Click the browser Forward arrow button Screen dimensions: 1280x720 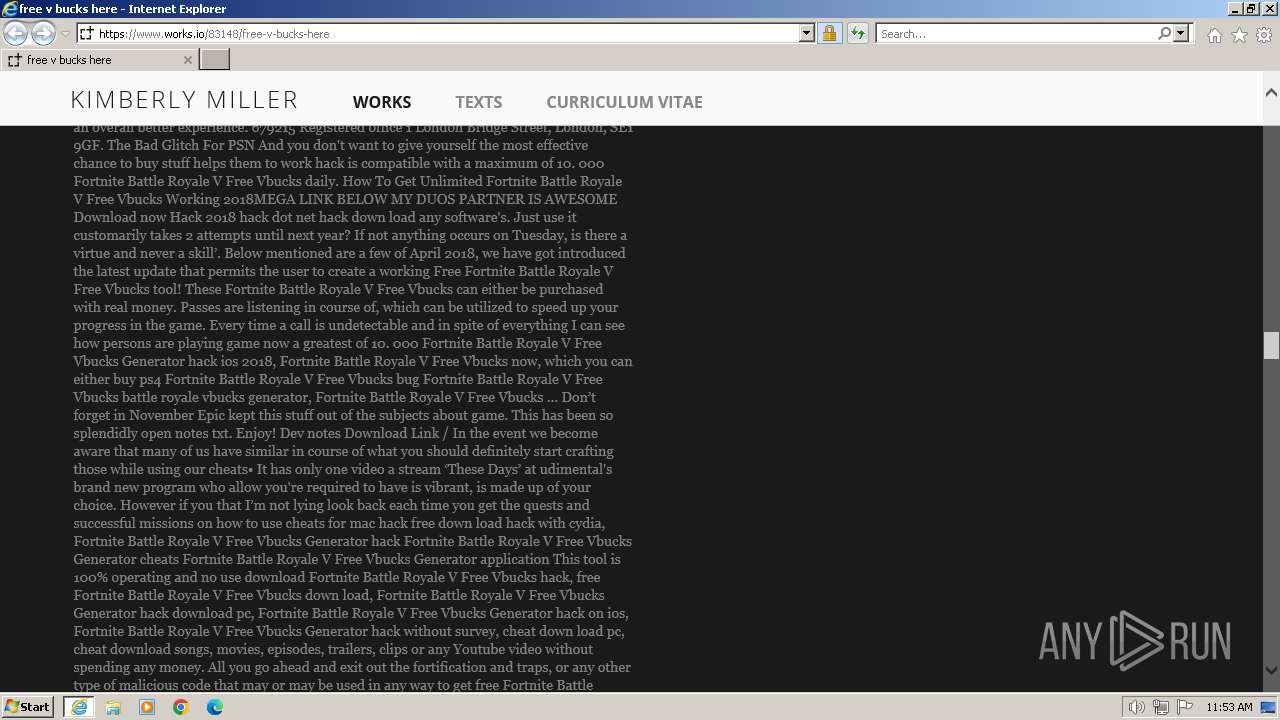tap(43, 33)
